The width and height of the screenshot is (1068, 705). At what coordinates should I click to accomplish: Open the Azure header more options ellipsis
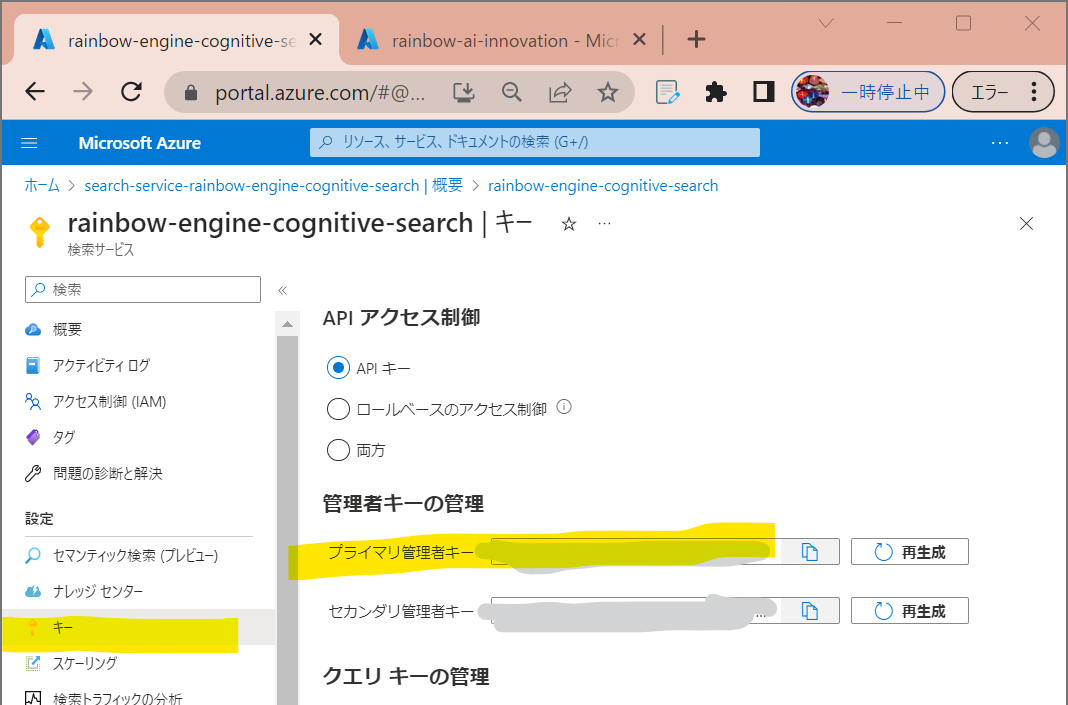pos(1000,143)
